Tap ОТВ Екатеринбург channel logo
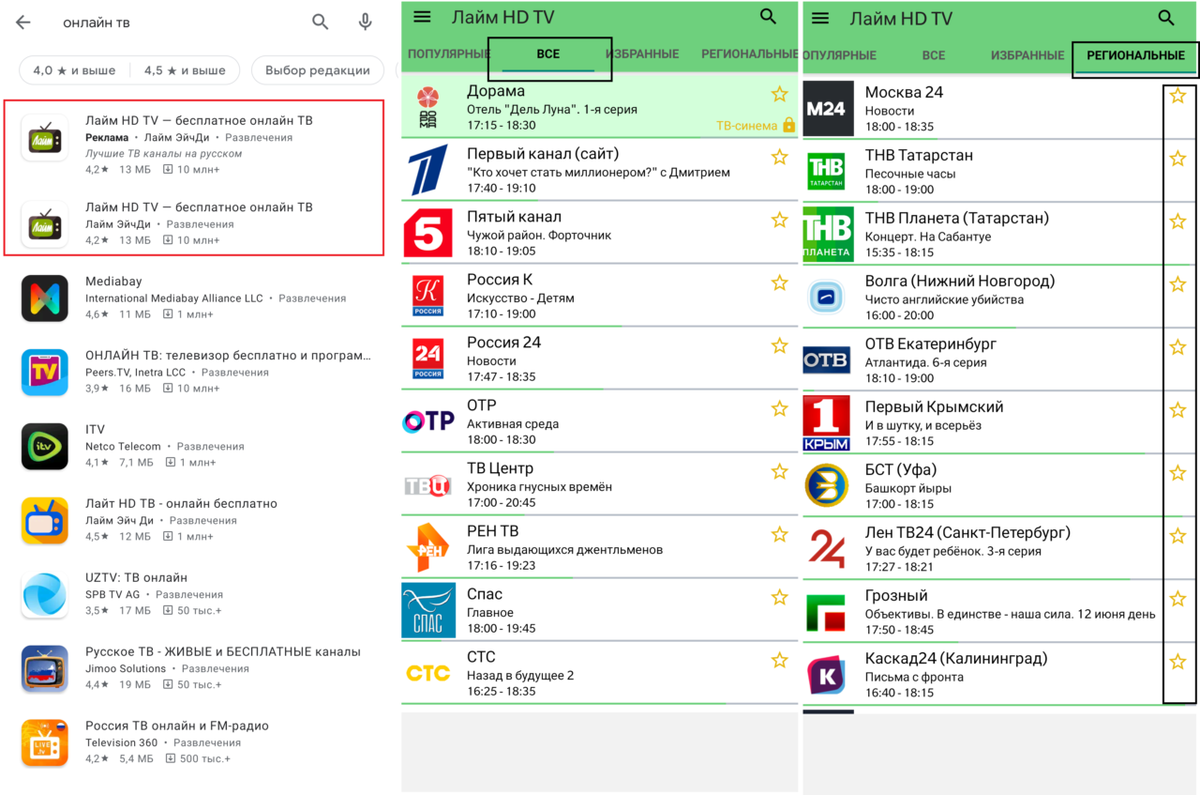The height and width of the screenshot is (795, 1200). click(827, 359)
